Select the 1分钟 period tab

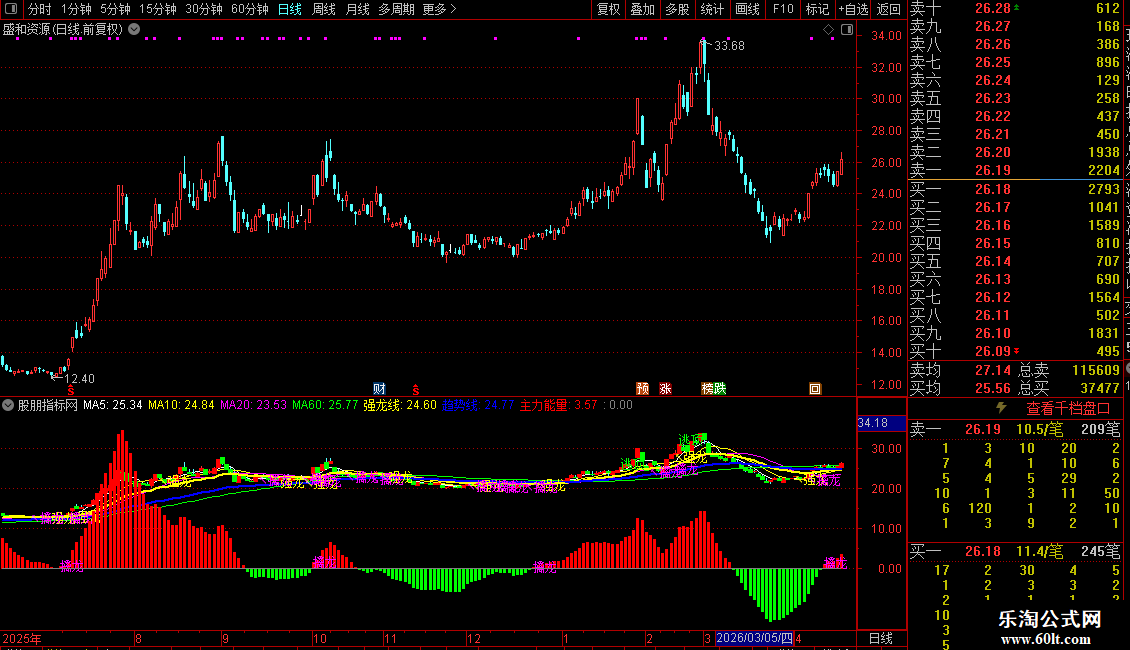(x=76, y=9)
